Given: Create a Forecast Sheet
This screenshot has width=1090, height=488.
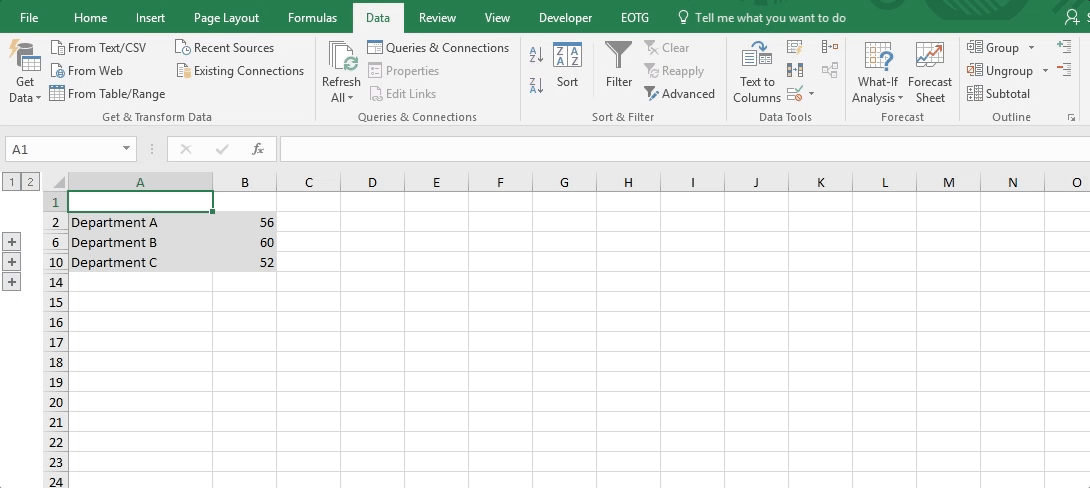Looking at the screenshot, I should pos(929,72).
